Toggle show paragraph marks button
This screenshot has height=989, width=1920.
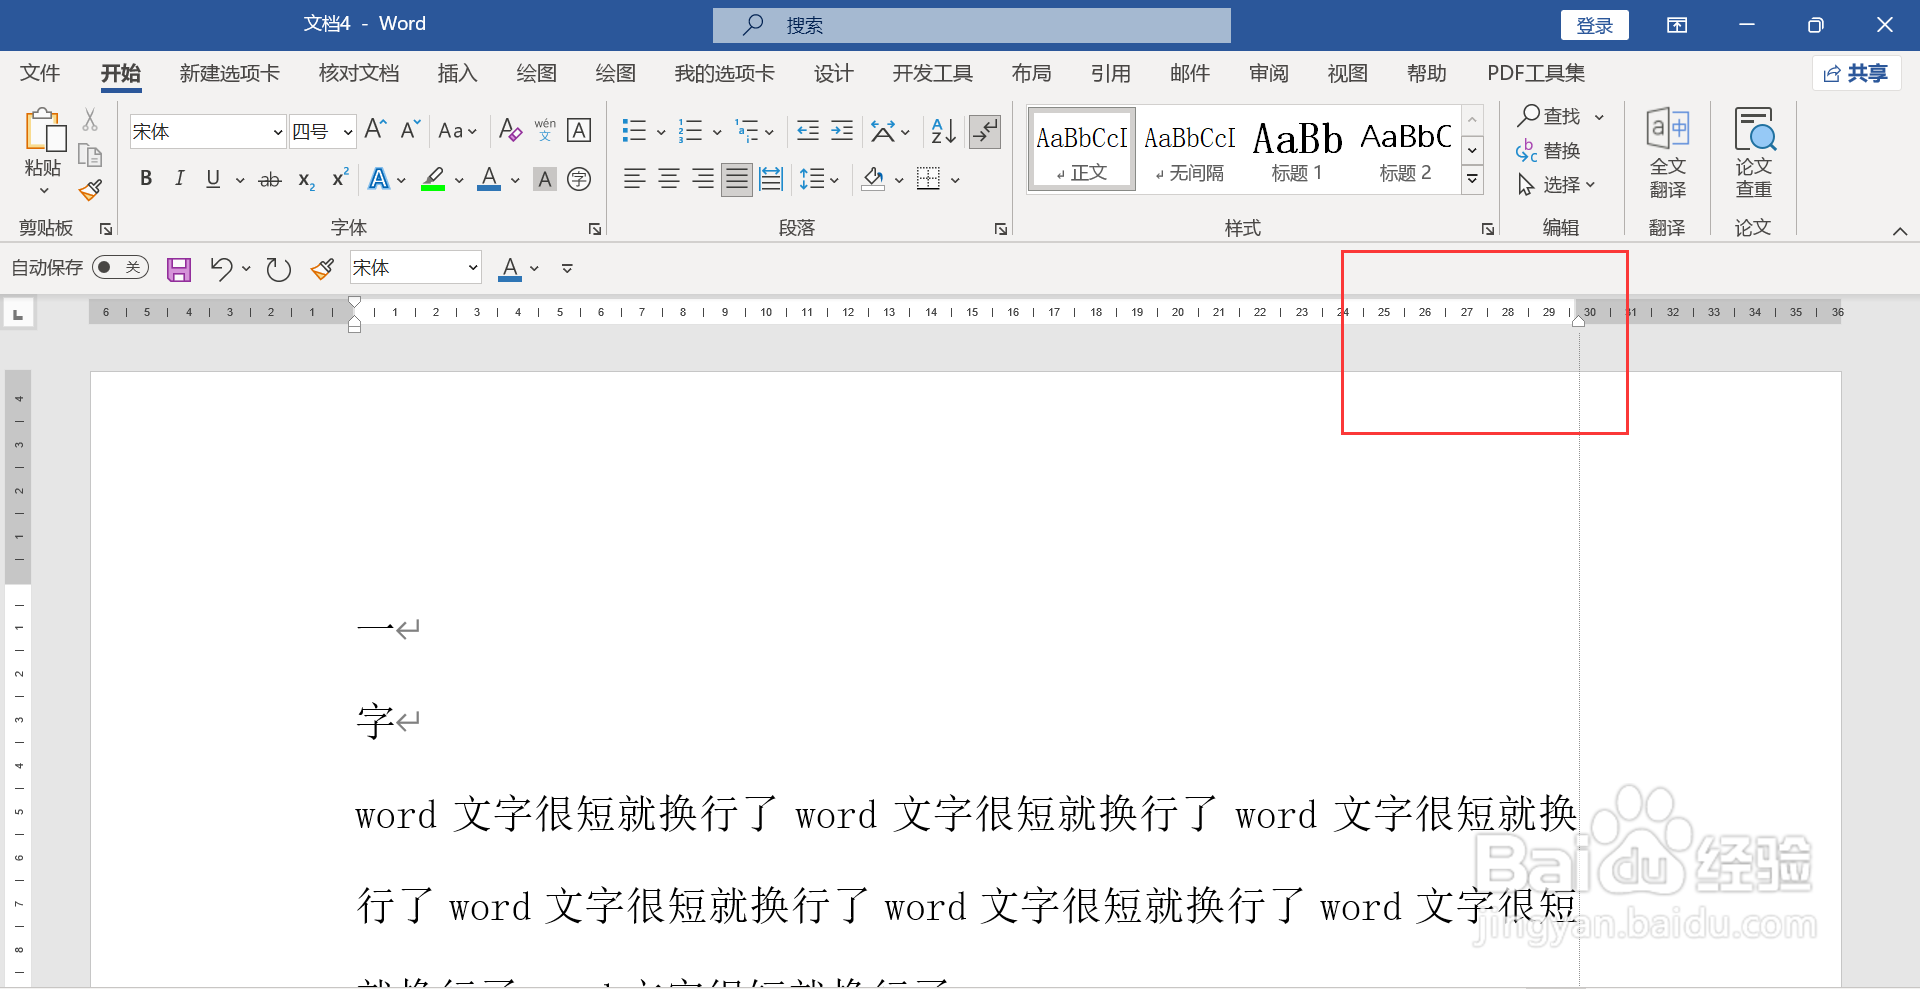(985, 131)
